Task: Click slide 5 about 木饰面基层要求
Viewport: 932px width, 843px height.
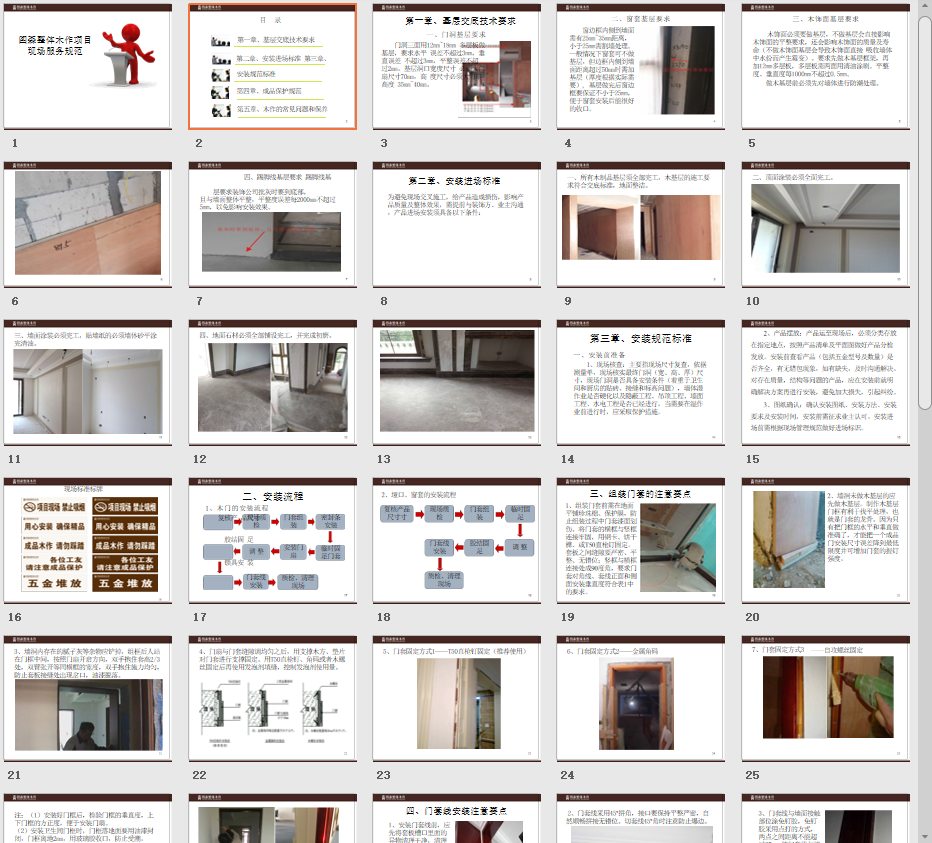Action: 825,66
